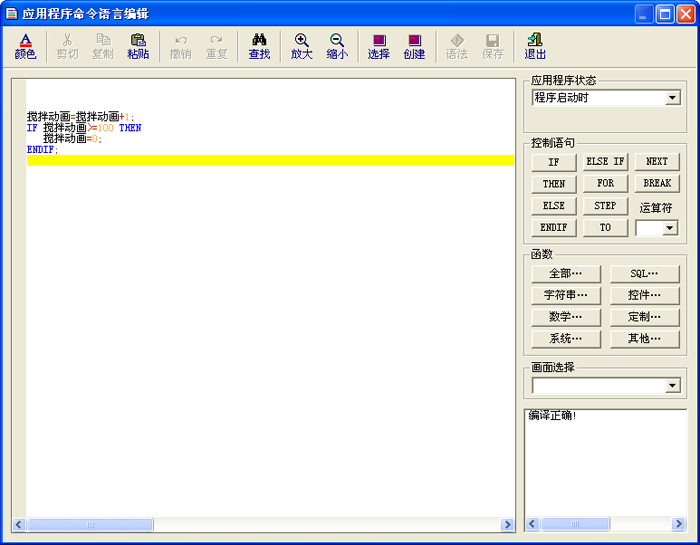Click the editor scrollbar left arrow
The width and height of the screenshot is (700, 545).
19,524
